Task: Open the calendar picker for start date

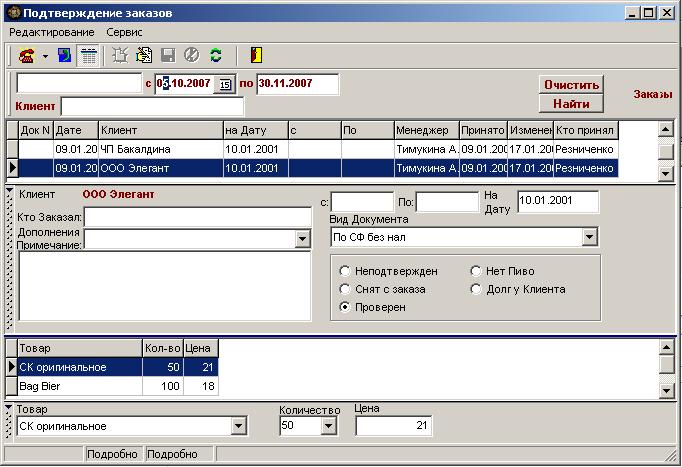Action: click(x=224, y=84)
